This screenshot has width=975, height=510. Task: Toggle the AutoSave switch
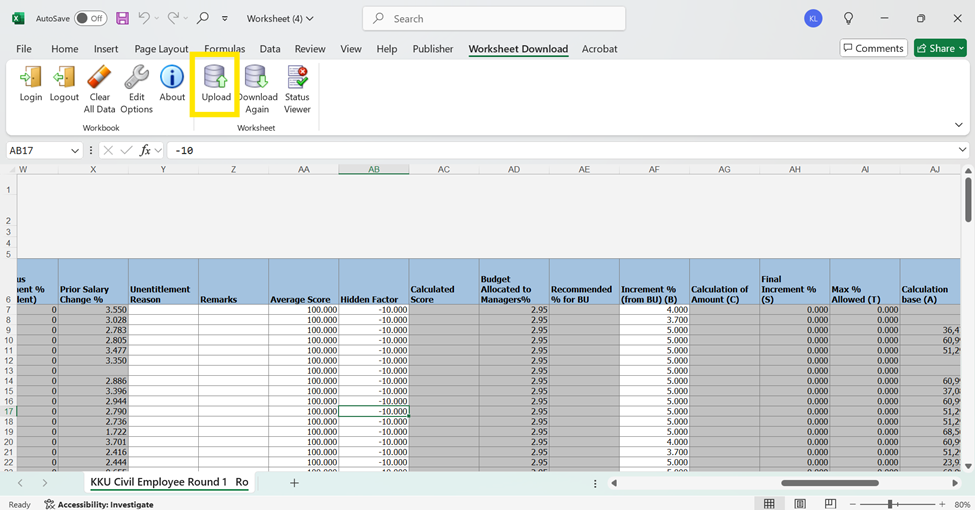[90, 18]
